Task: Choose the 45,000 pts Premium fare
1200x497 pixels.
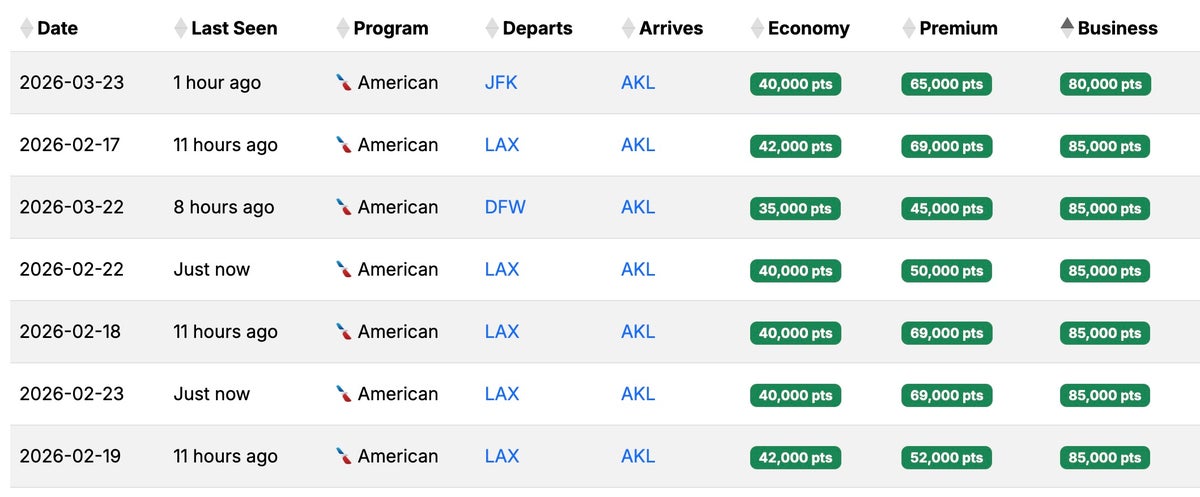Action: 946,208
